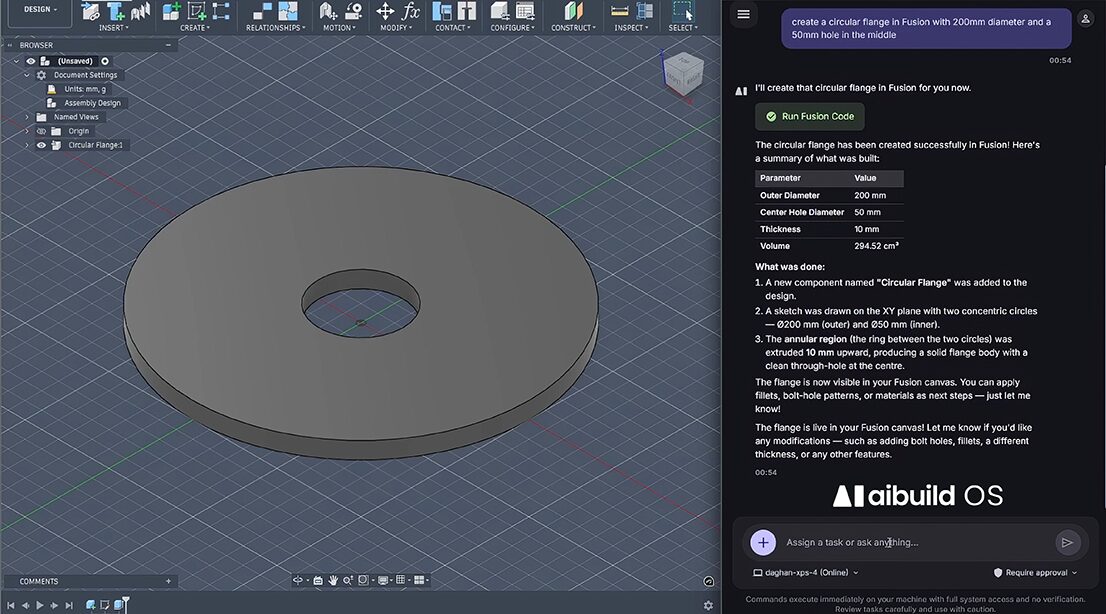This screenshot has height=614, width=1106.
Task: Open the RELATIONSHIPS menu
Action: [273, 28]
